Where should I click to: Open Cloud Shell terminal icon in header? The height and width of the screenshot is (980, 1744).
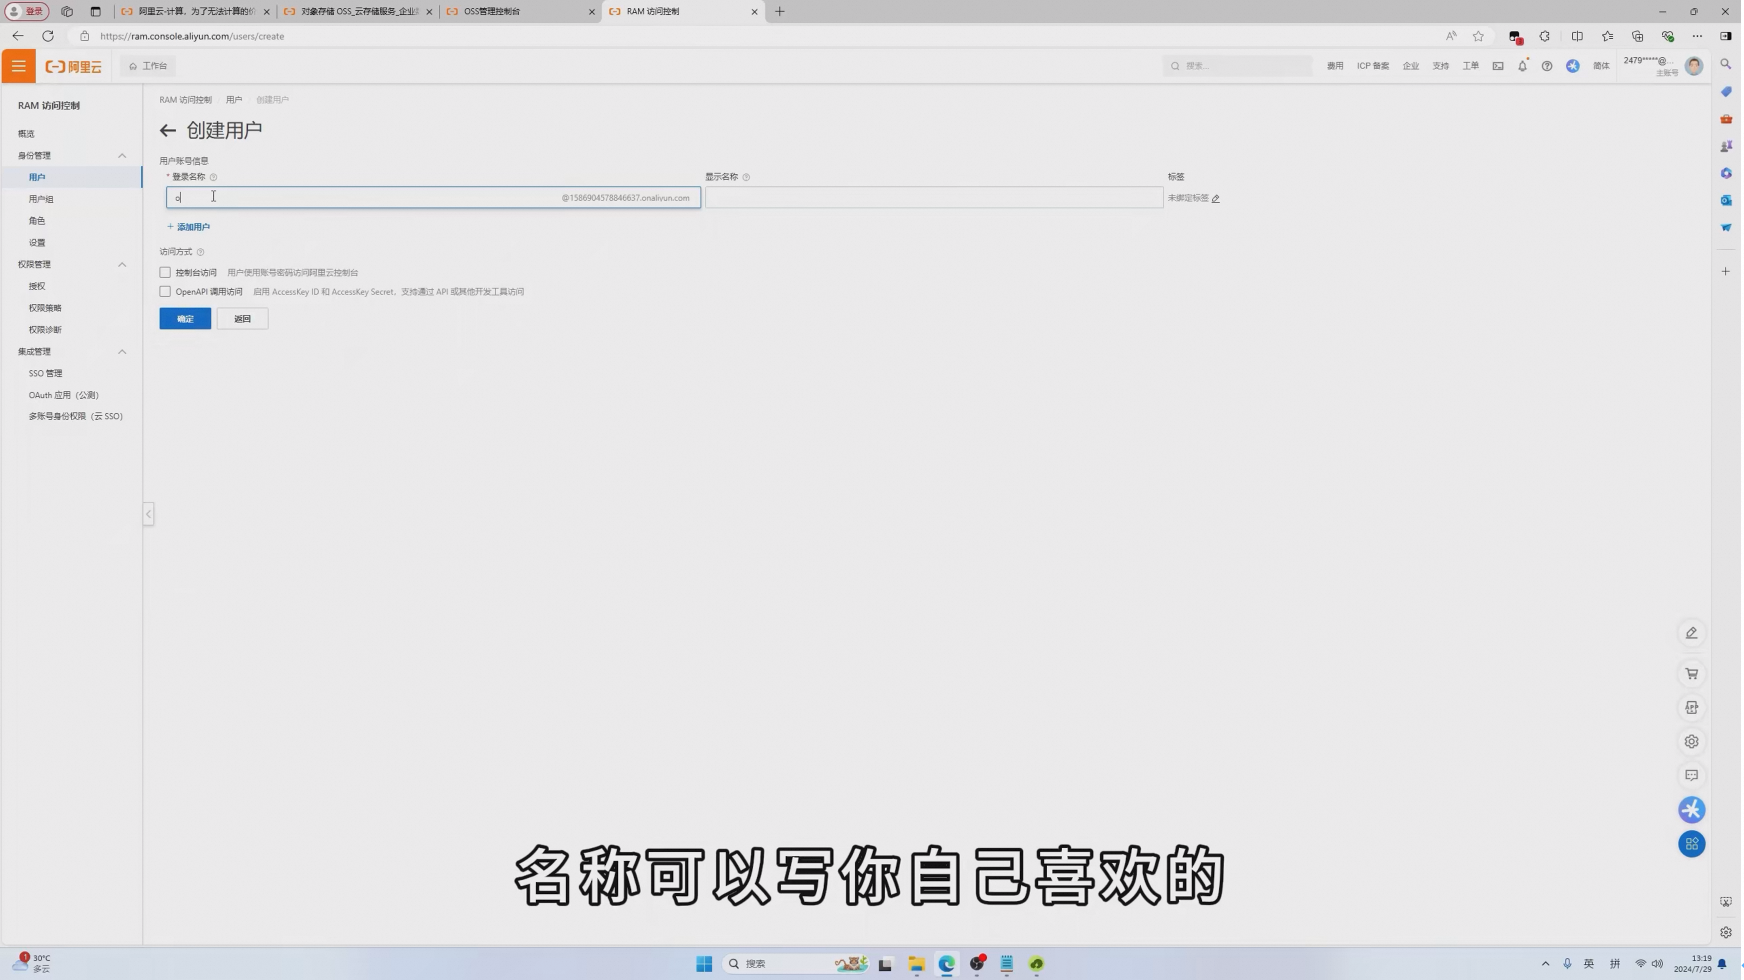[x=1498, y=66]
